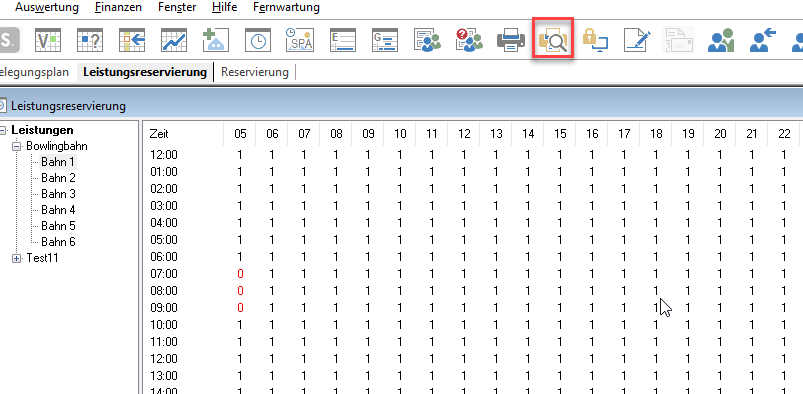This screenshot has width=803, height=394.
Task: Click the 13:00 time row label
Action: [164, 376]
